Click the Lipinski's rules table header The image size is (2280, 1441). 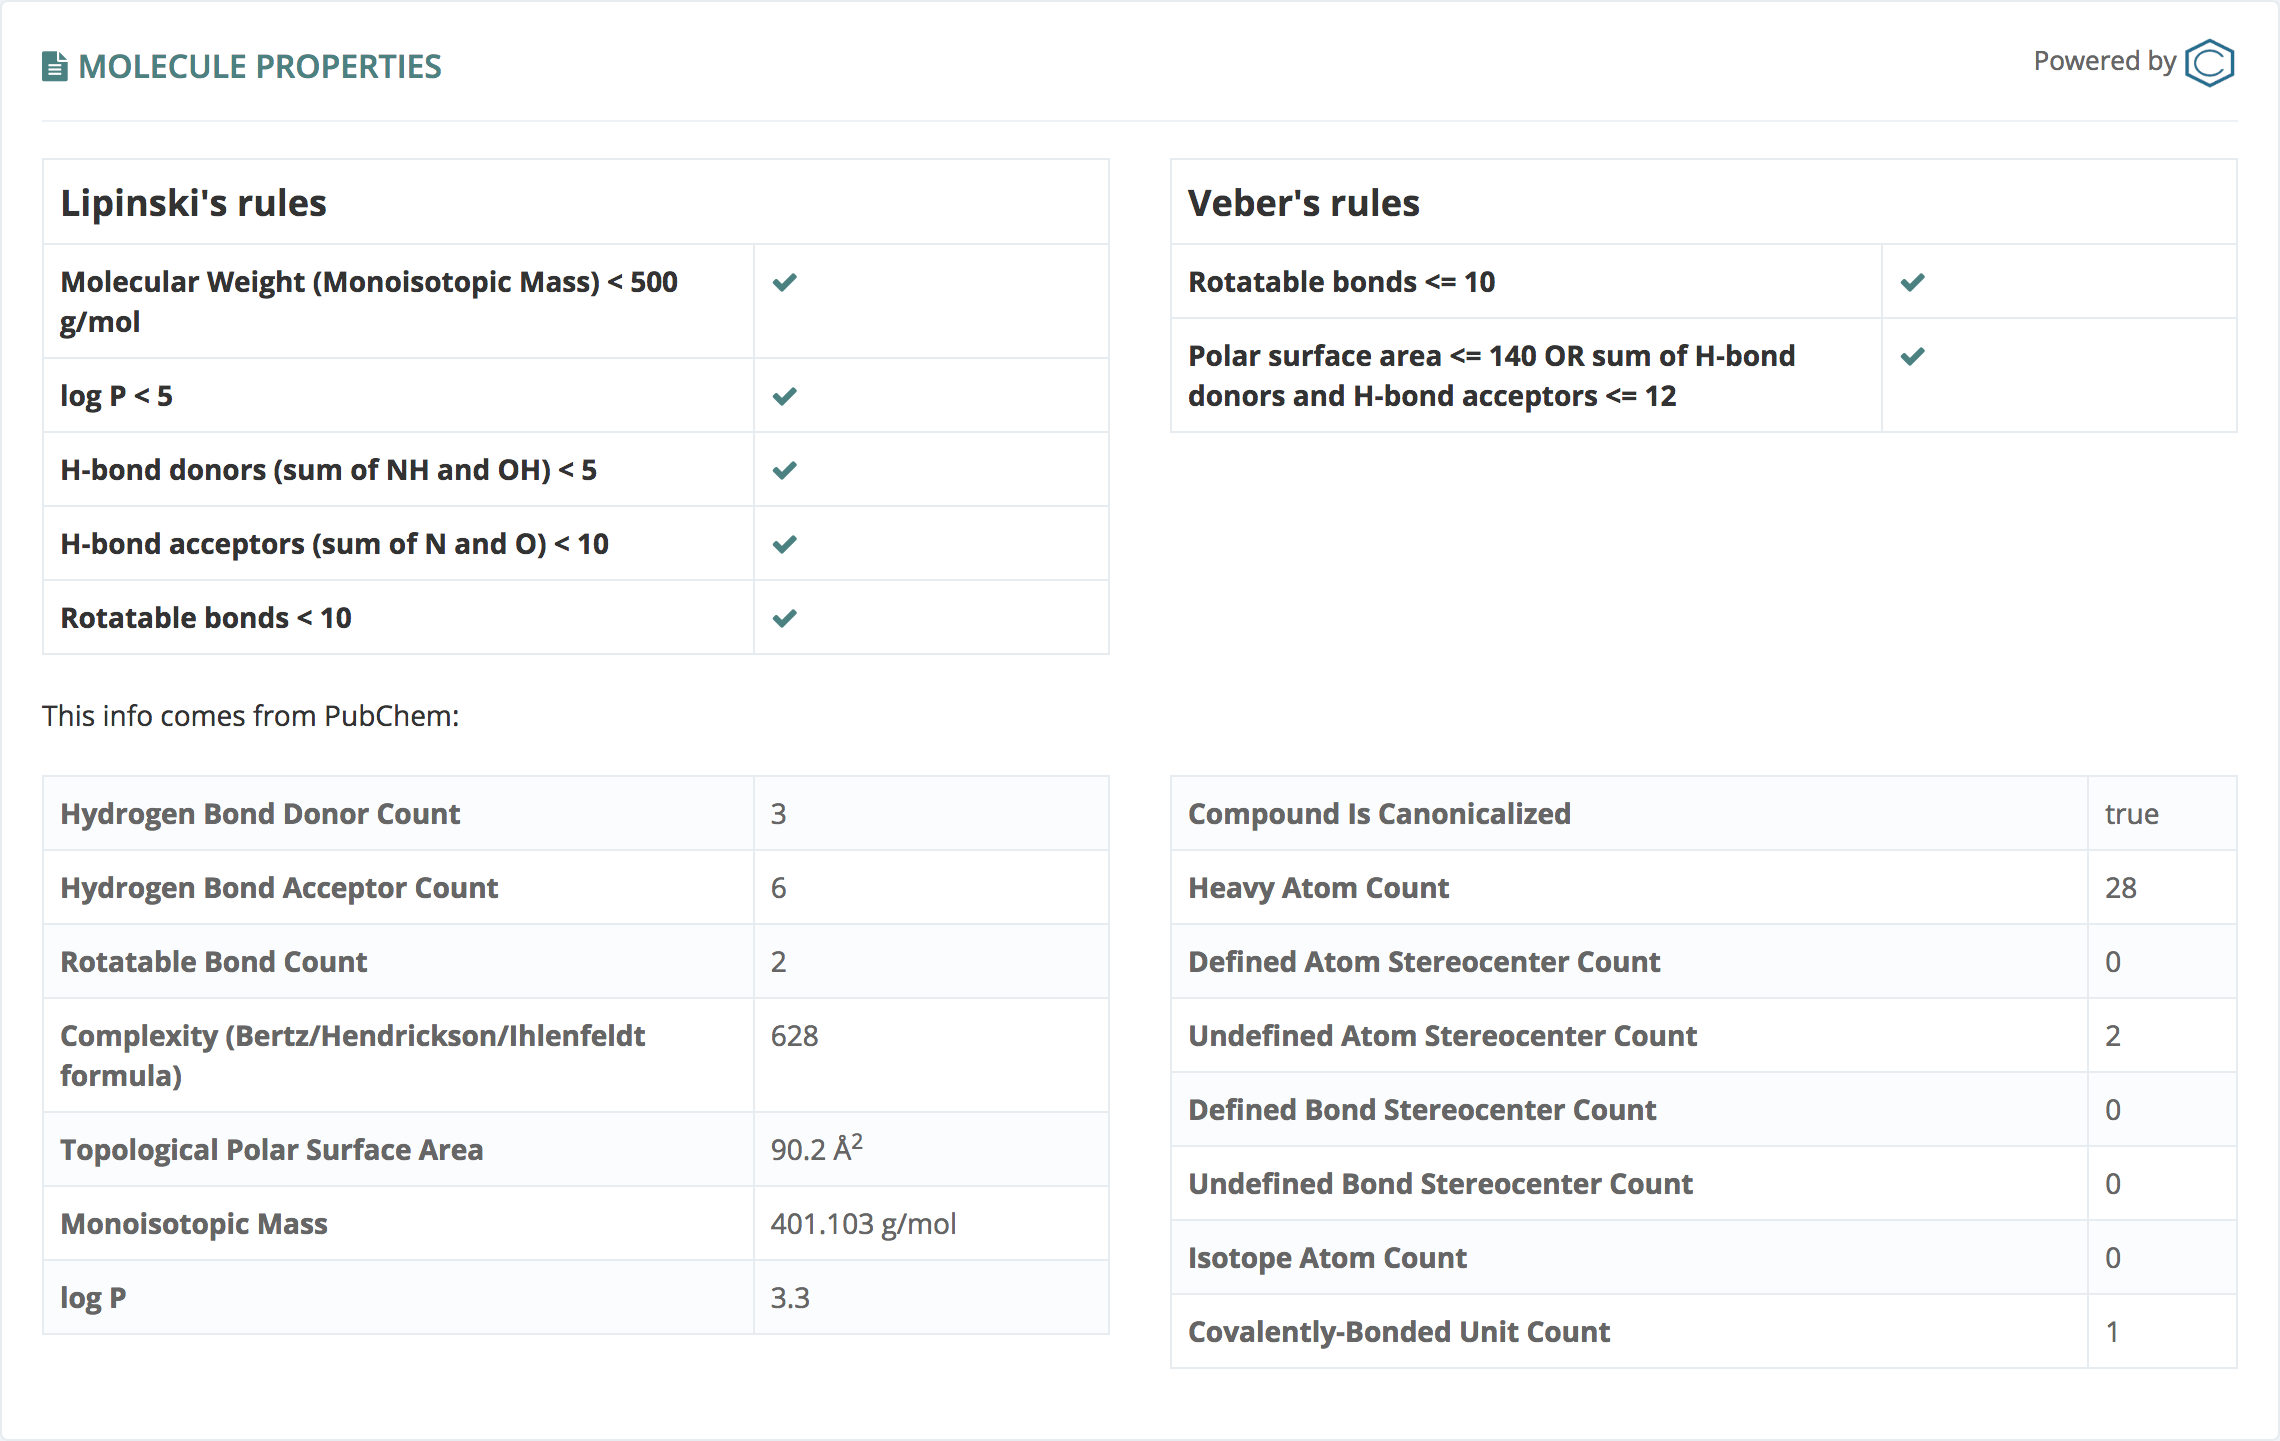click(576, 202)
